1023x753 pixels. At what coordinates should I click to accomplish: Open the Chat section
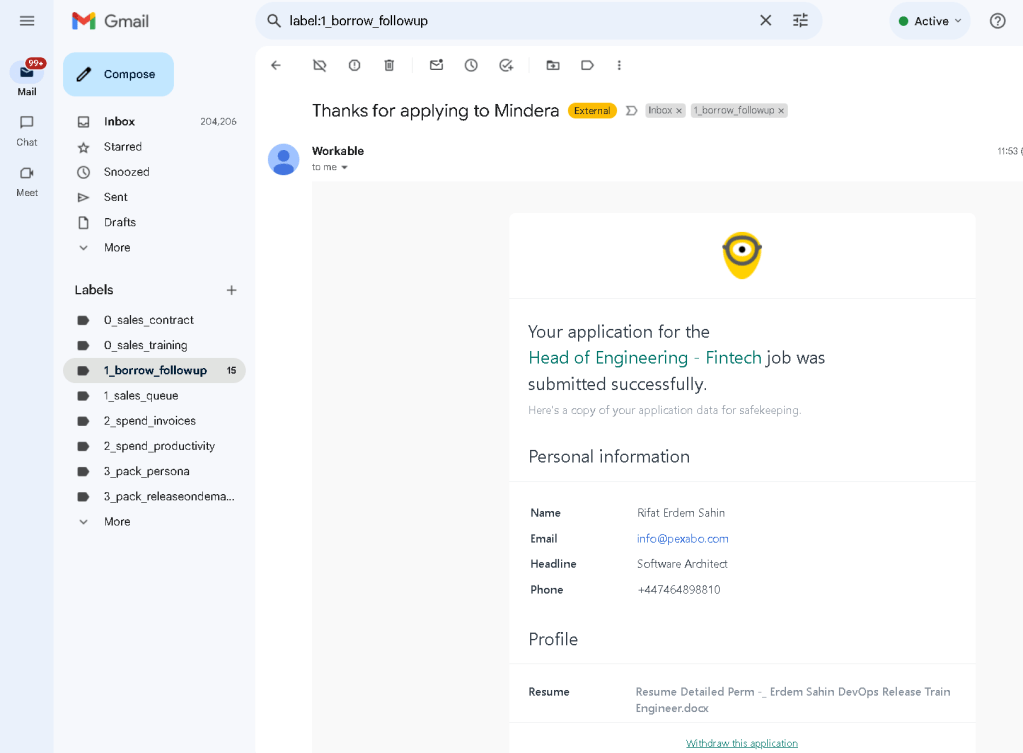pos(27,131)
